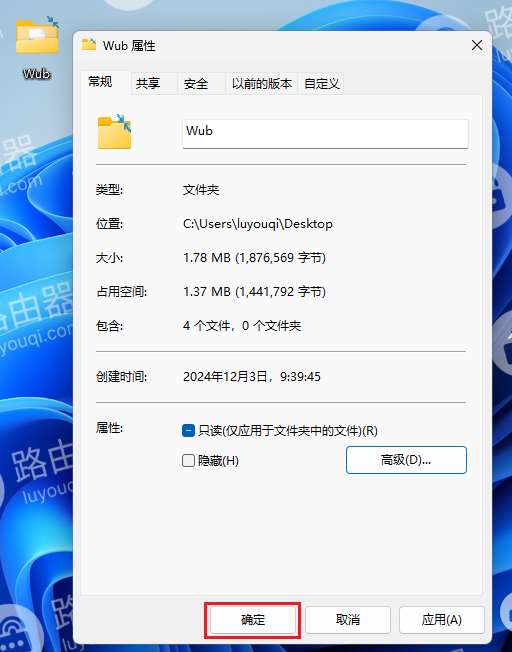Switch to the 以前的版本 tab
The width and height of the screenshot is (512, 652).
coord(262,84)
